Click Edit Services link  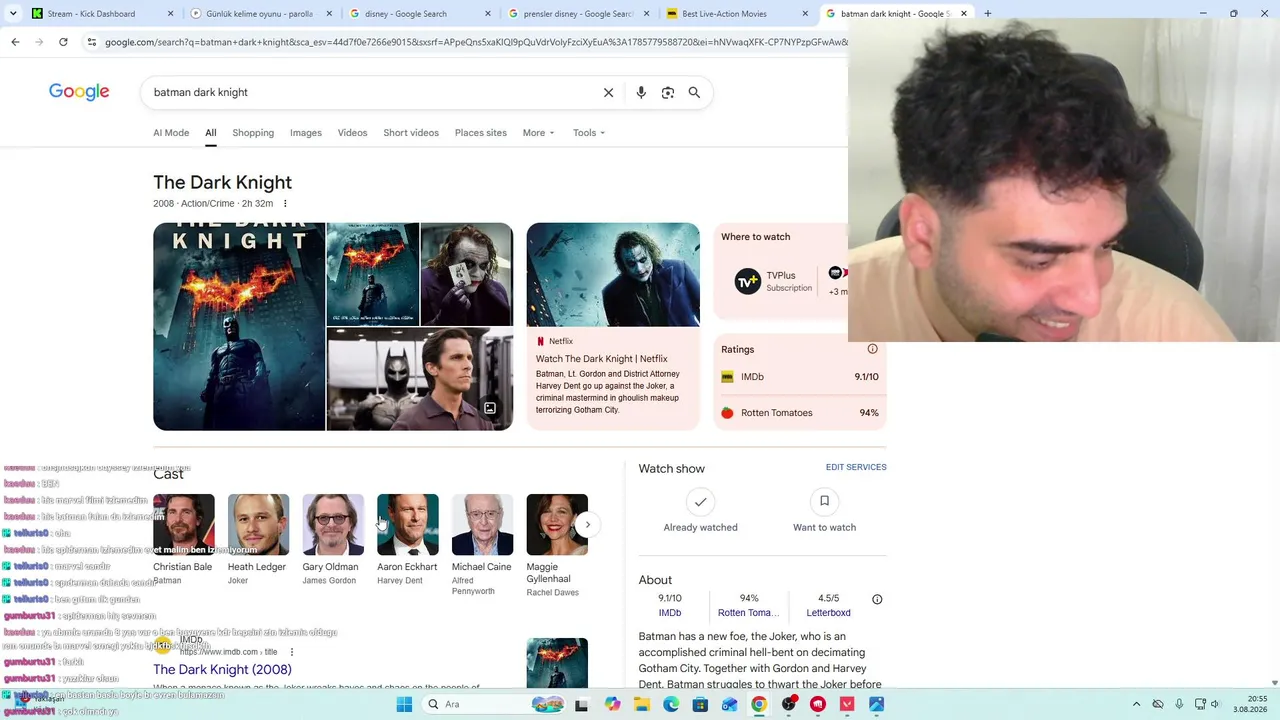[856, 467]
